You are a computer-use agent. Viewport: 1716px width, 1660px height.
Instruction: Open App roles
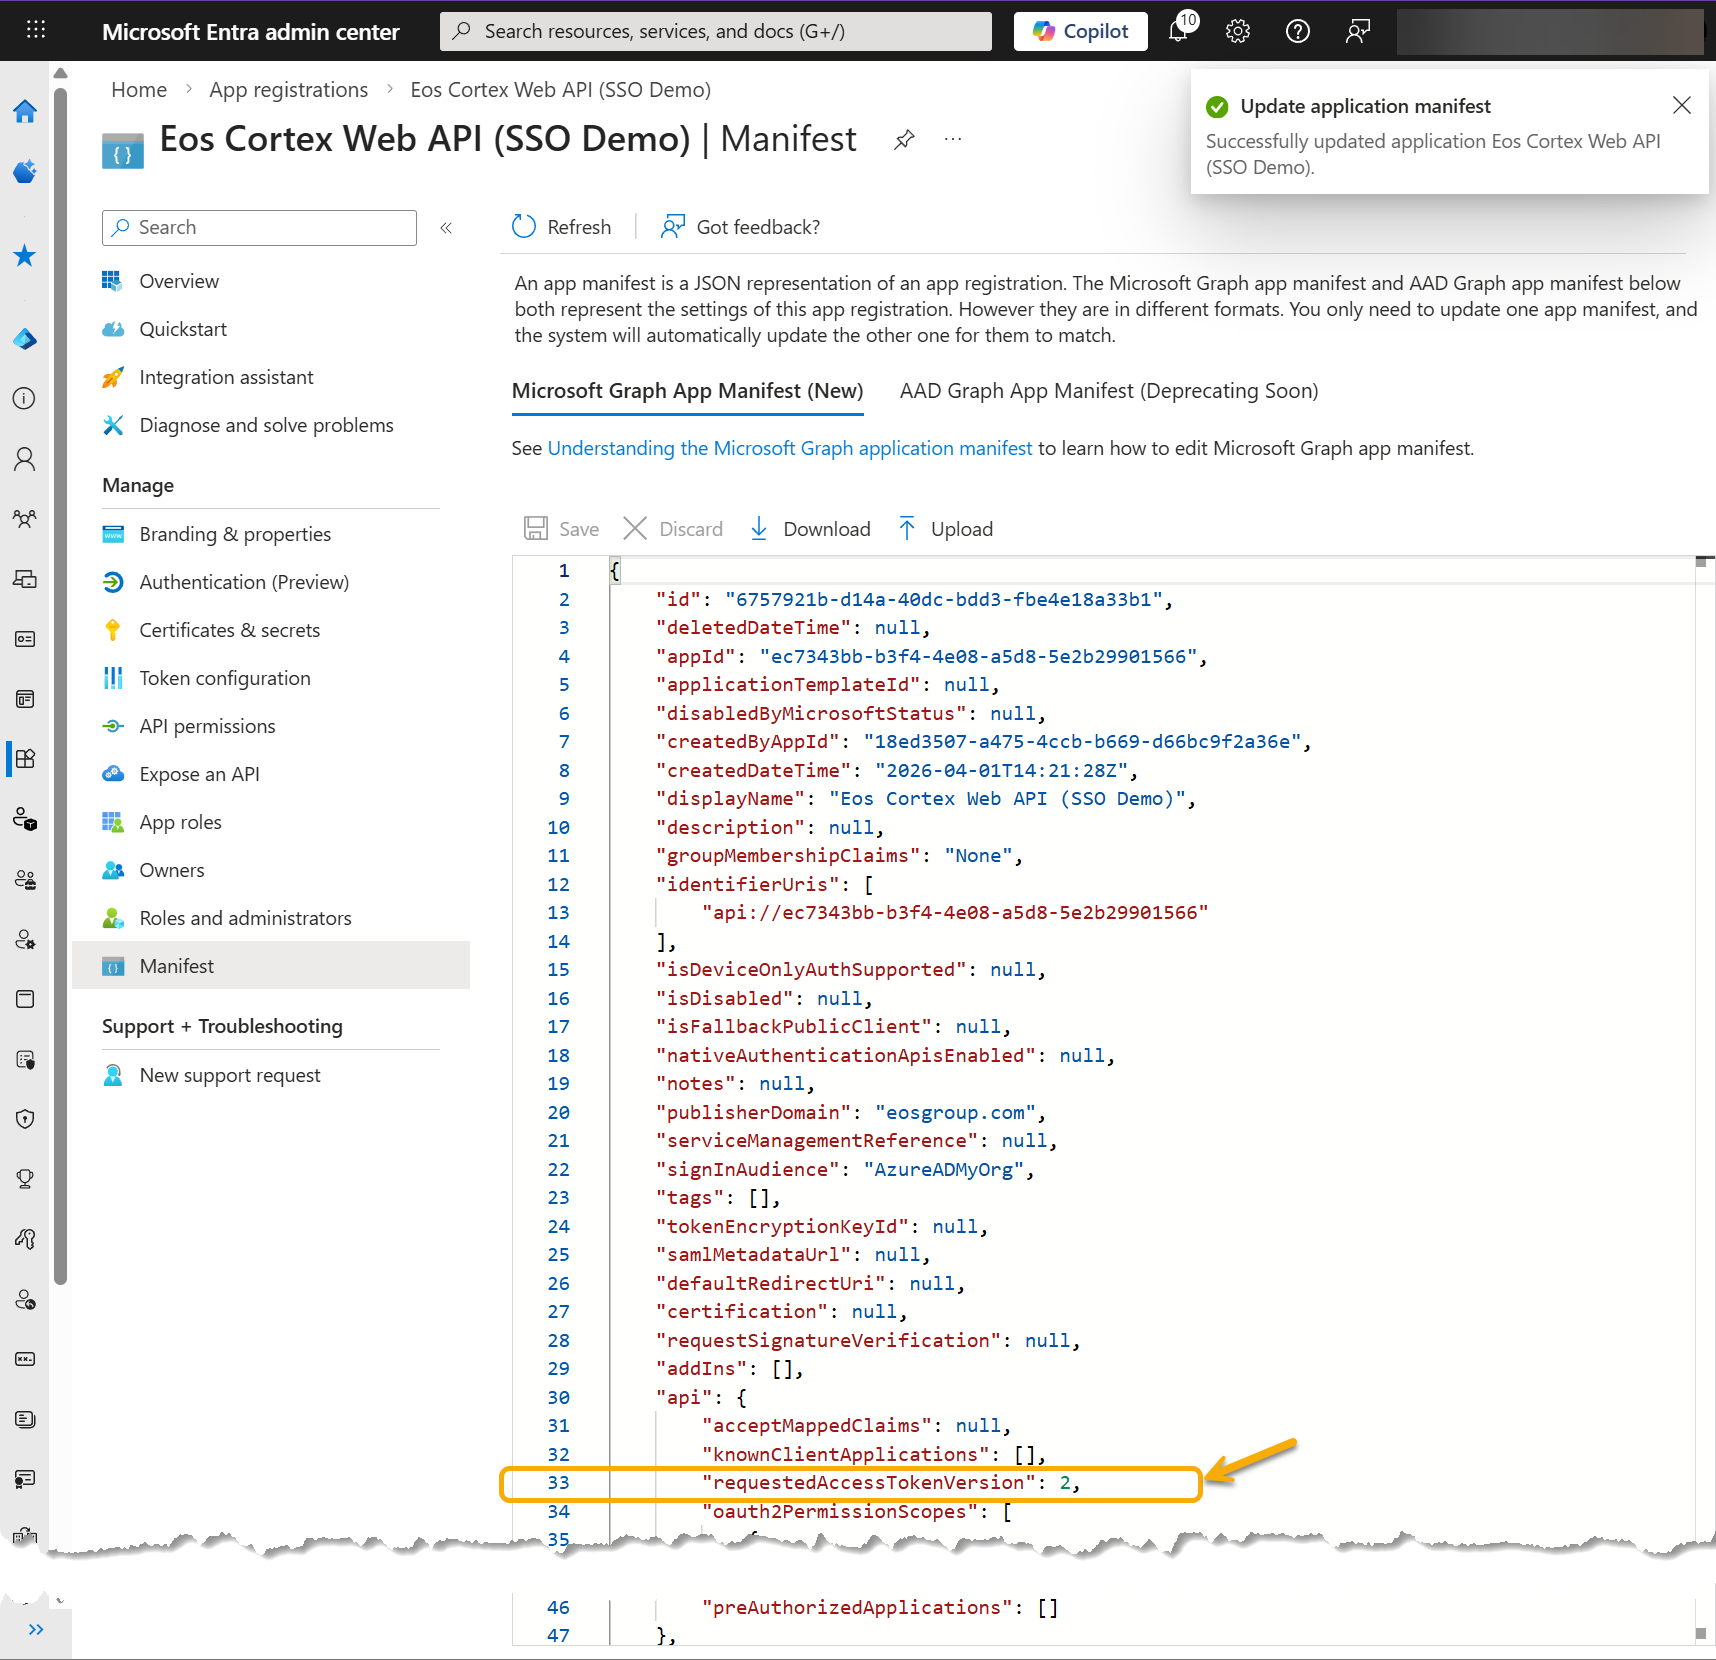(180, 822)
